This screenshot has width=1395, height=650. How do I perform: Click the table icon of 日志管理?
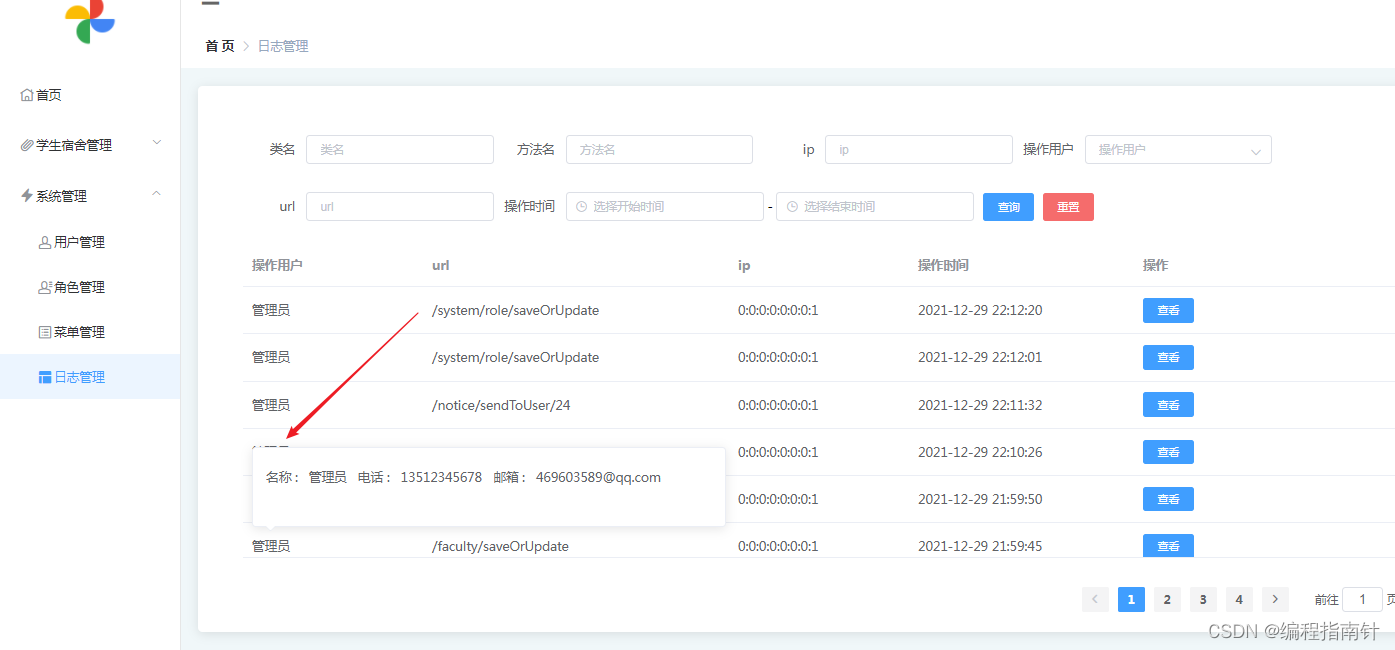(x=45, y=377)
